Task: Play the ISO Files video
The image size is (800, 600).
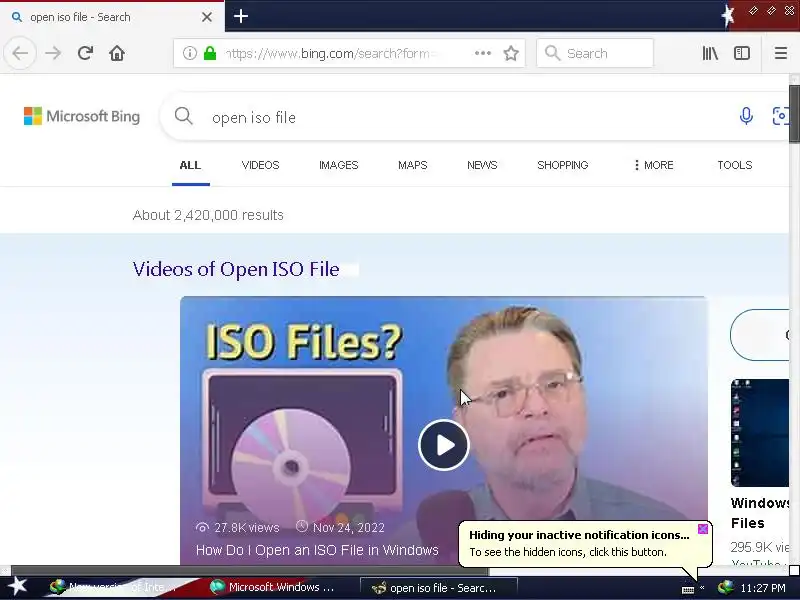Action: (x=444, y=445)
